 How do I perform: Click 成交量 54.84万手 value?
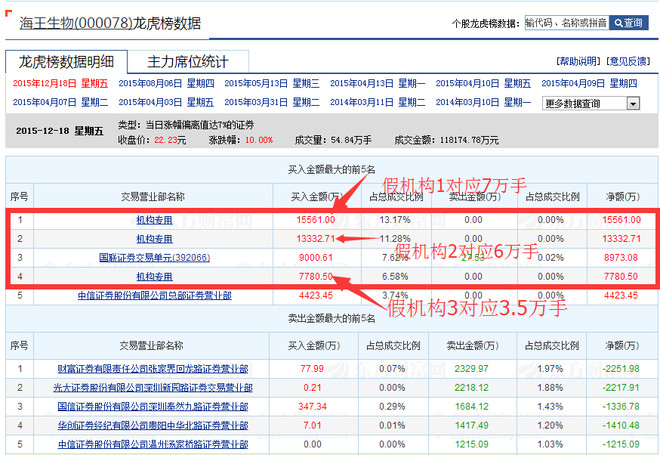[351, 140]
